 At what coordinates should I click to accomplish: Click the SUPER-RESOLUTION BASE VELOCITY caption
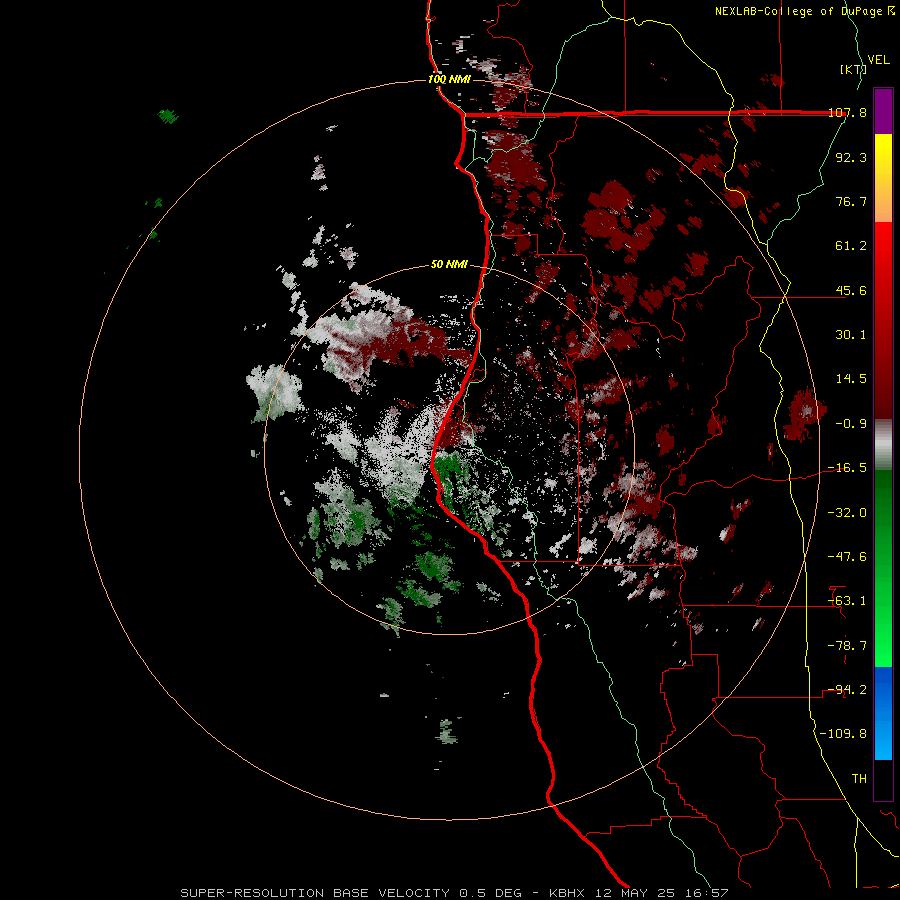click(x=454, y=893)
